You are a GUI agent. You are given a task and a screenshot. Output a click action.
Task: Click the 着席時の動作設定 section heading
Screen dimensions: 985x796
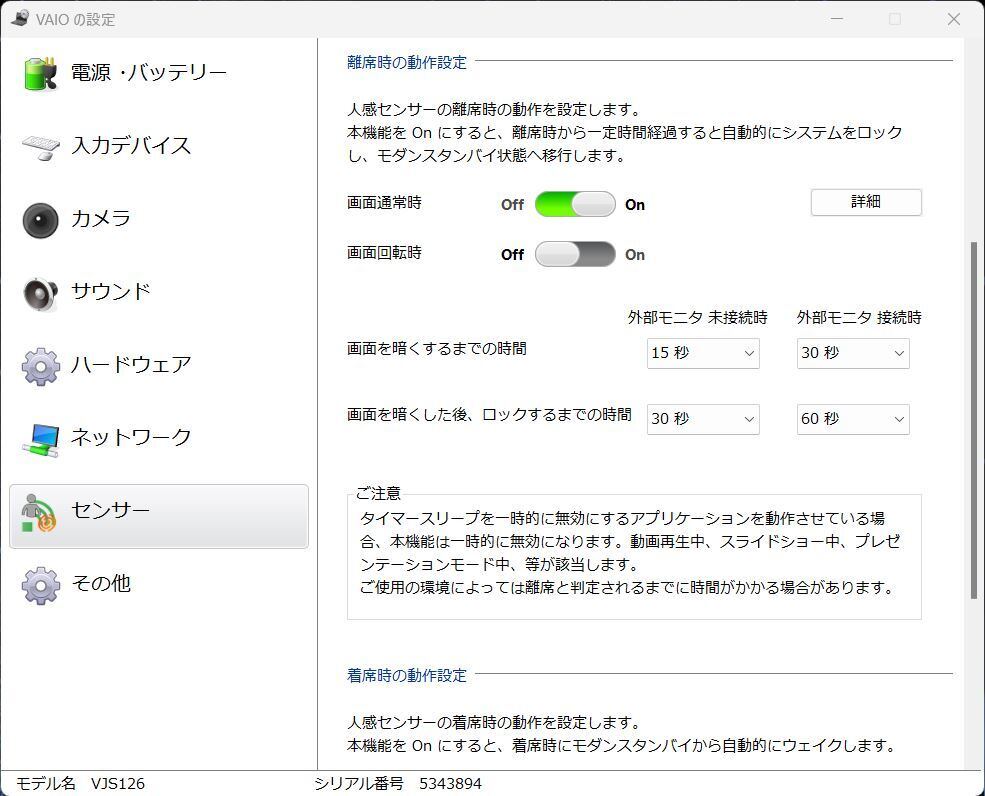tap(407, 675)
